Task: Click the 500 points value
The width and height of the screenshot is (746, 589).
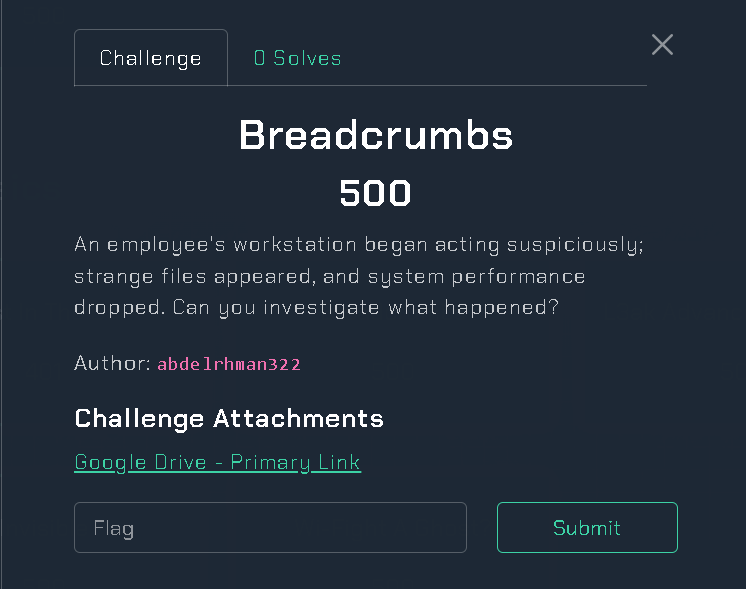Action: click(375, 193)
